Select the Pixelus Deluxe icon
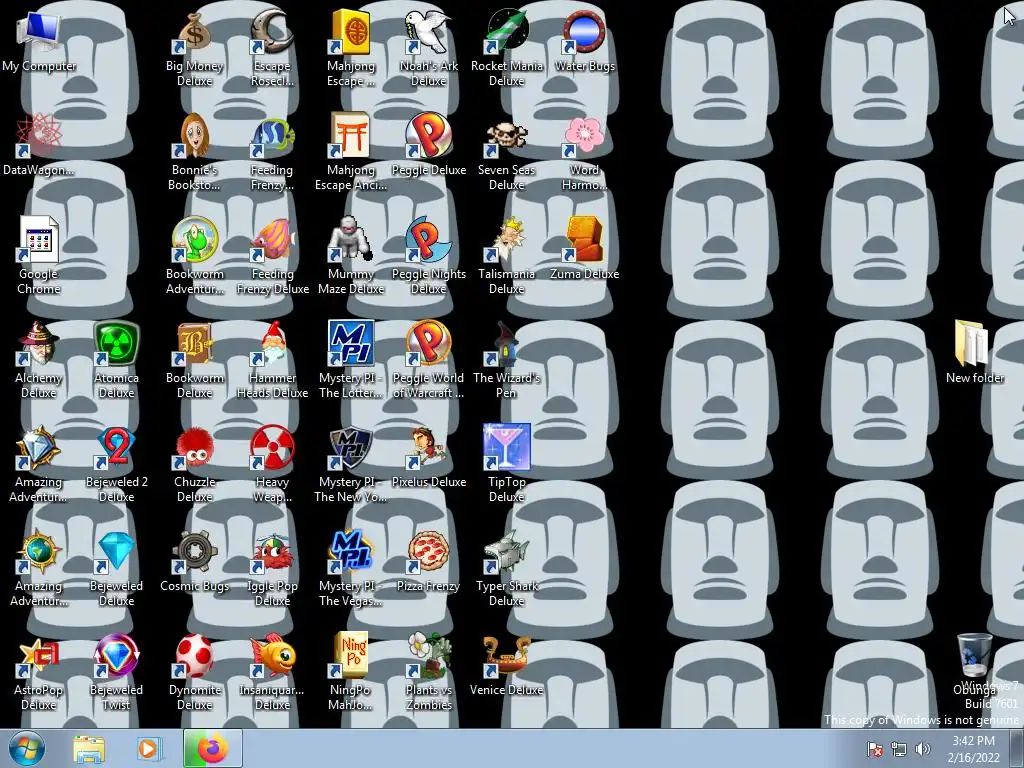The width and height of the screenshot is (1024, 768). pos(428,448)
